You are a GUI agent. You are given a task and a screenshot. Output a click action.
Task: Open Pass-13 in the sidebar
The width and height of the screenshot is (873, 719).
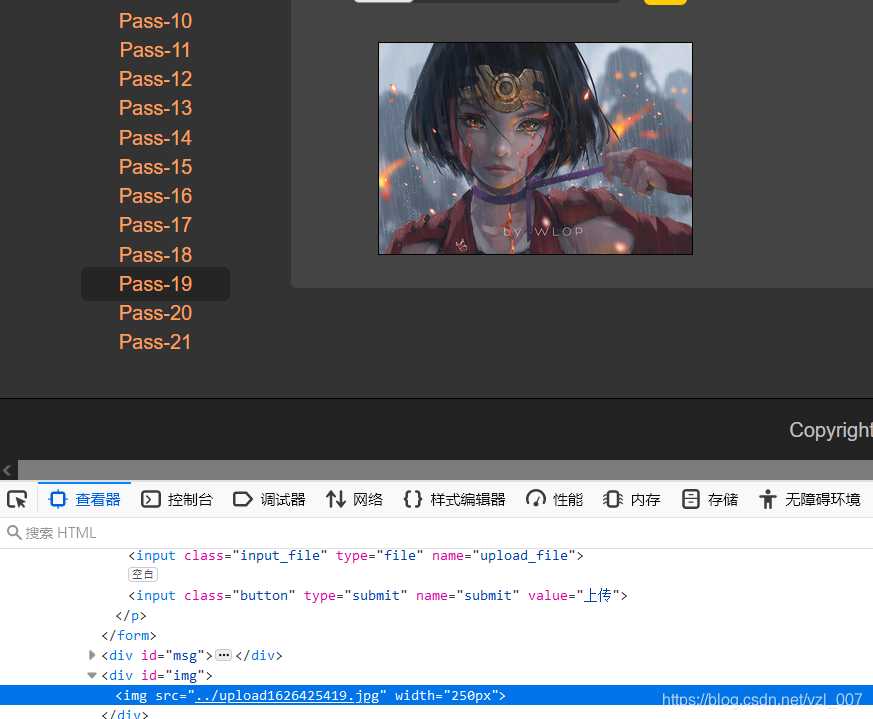click(x=155, y=107)
